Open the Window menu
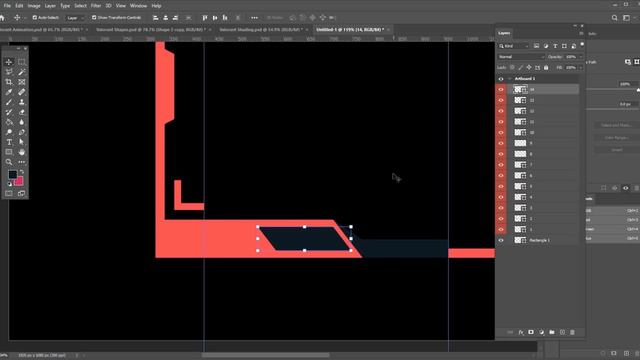Screen dimensions: 640x360 [138, 6]
